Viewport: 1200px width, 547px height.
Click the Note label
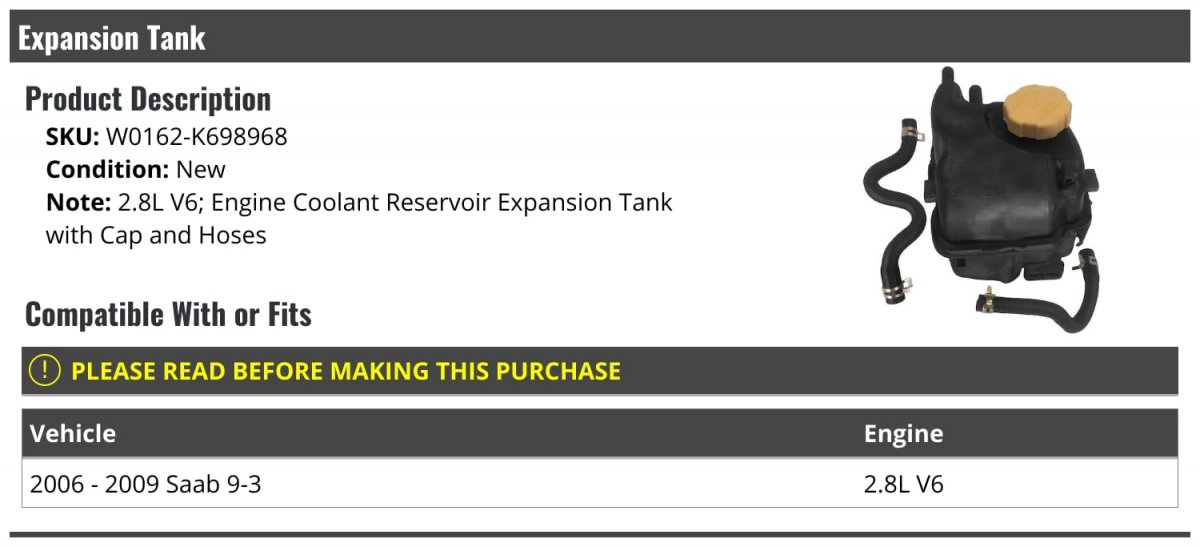(x=78, y=203)
